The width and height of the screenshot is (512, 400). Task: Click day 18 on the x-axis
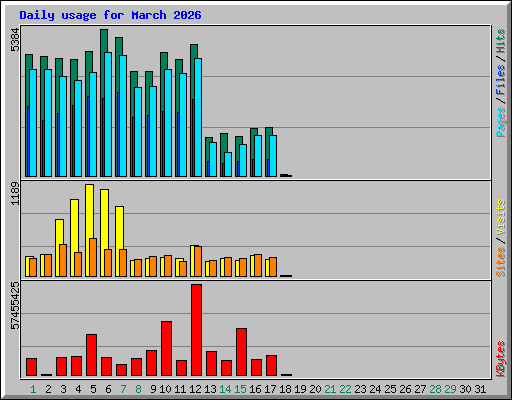pos(285,389)
